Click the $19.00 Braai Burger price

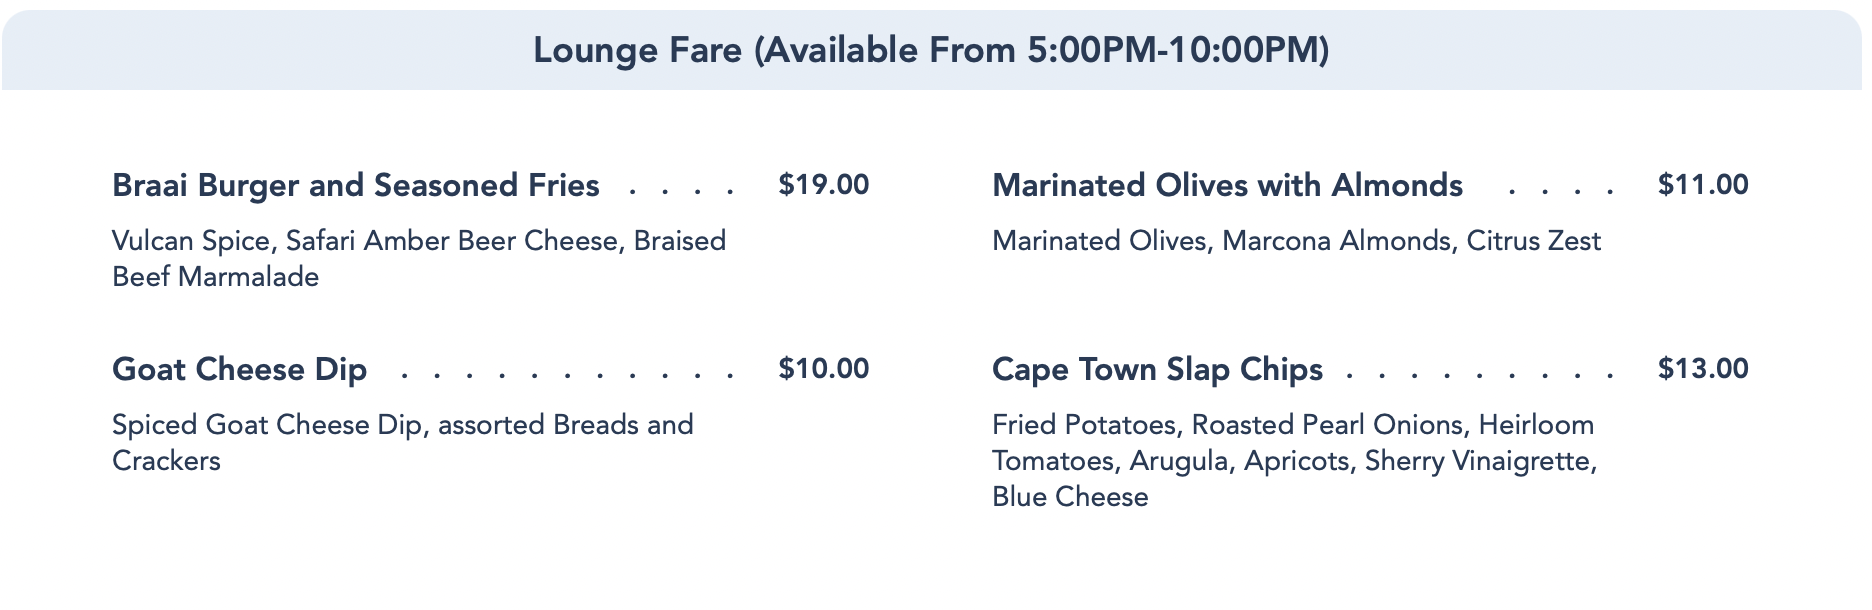(823, 185)
